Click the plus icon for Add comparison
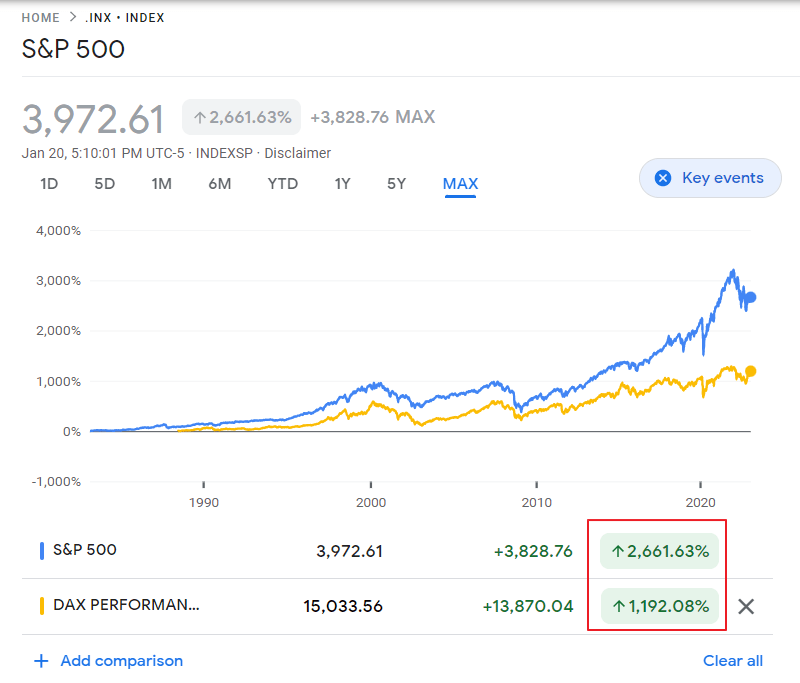Screen dimensions: 800x683 click(x=41, y=662)
